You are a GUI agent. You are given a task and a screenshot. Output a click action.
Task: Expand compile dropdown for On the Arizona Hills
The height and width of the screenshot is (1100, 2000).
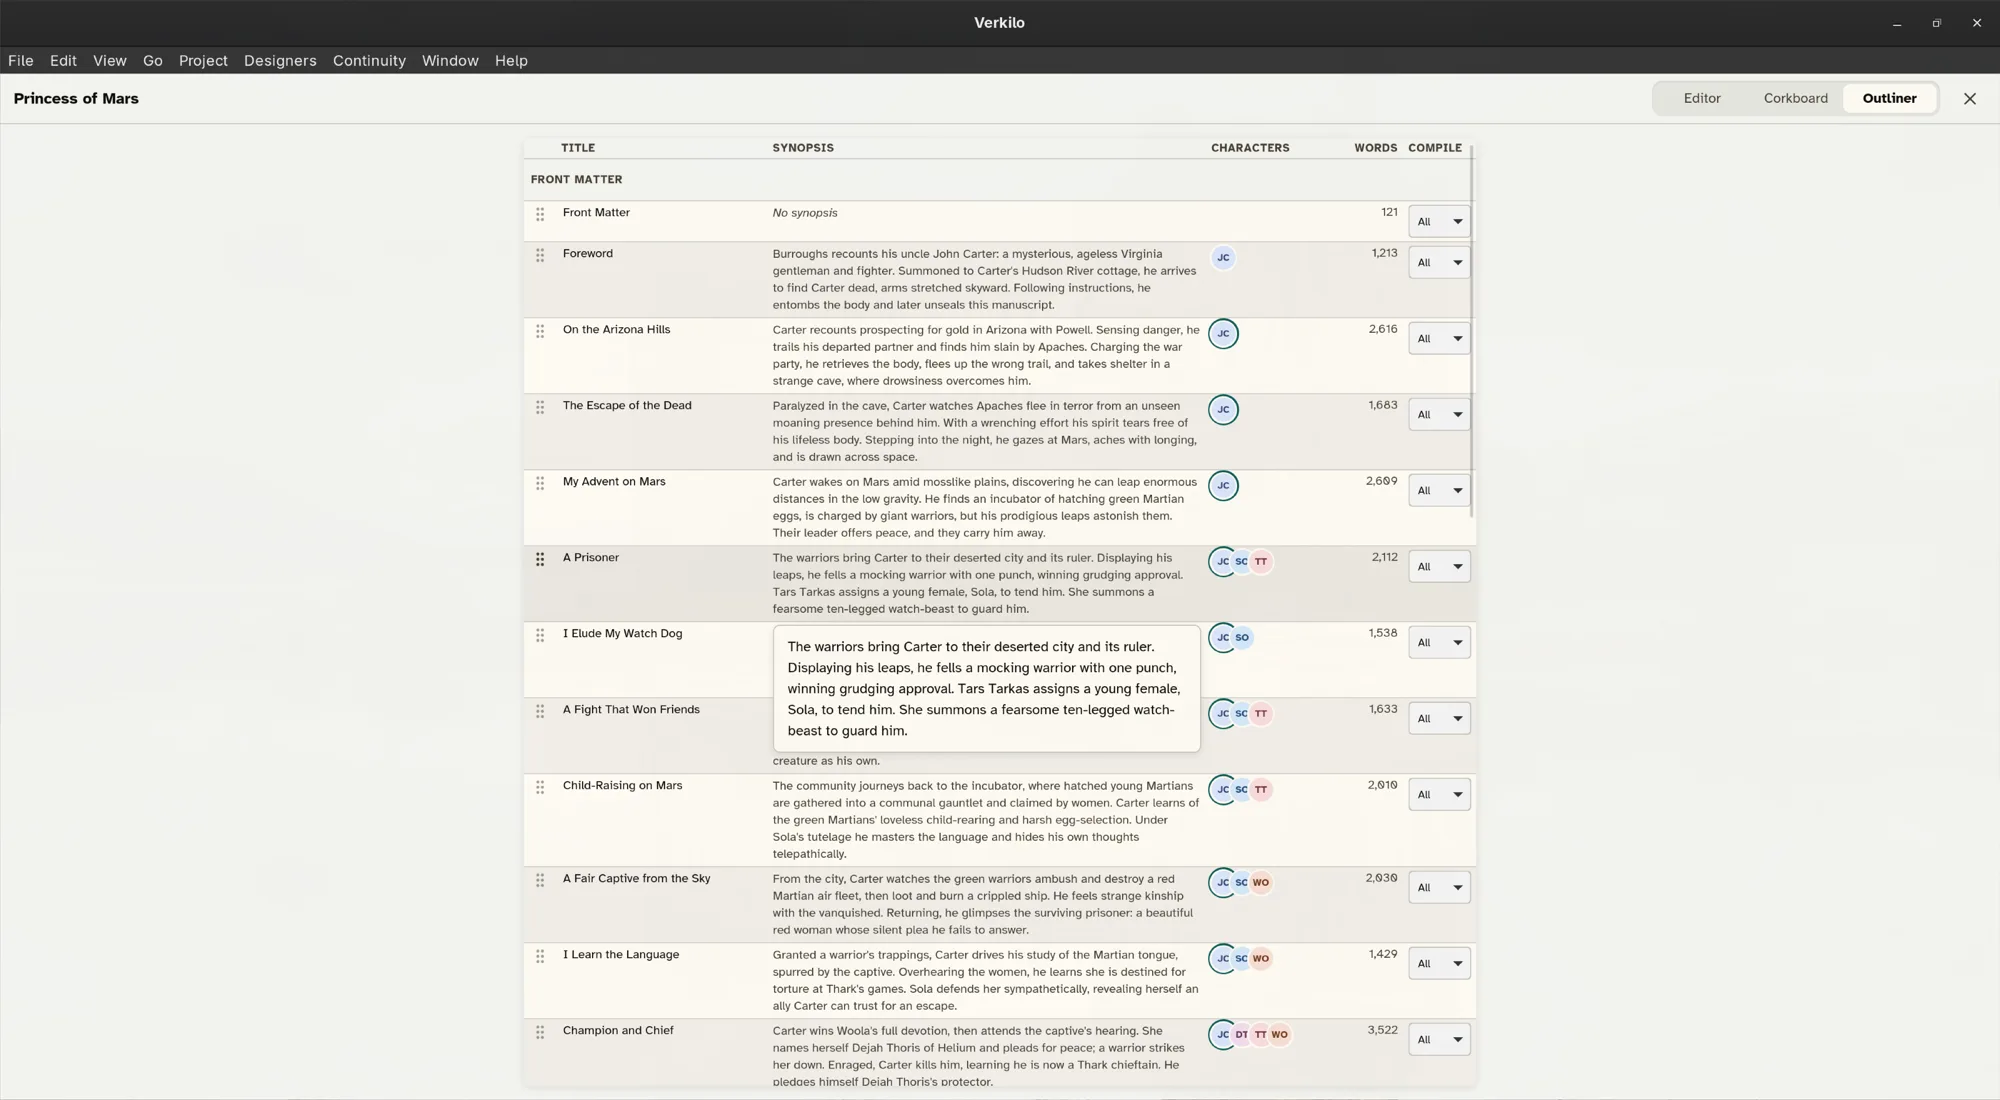[x=1439, y=339]
